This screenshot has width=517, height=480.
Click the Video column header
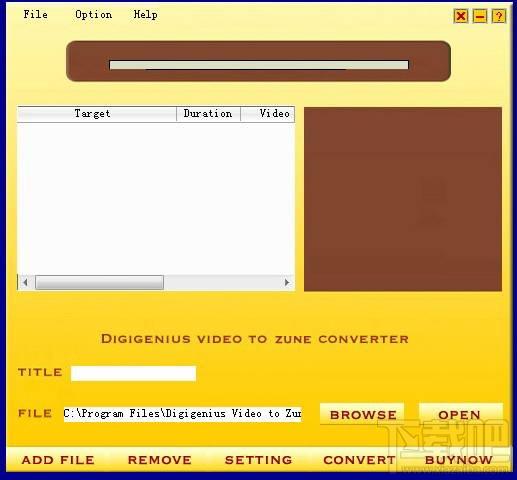(x=268, y=114)
